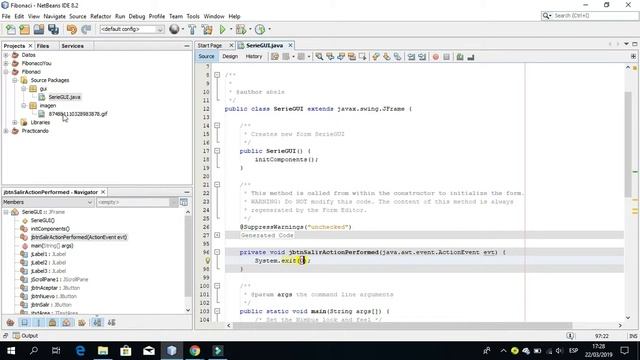The image size is (640, 360).
Task: Click the Undo toolbar icon
Action: pos(71,29)
